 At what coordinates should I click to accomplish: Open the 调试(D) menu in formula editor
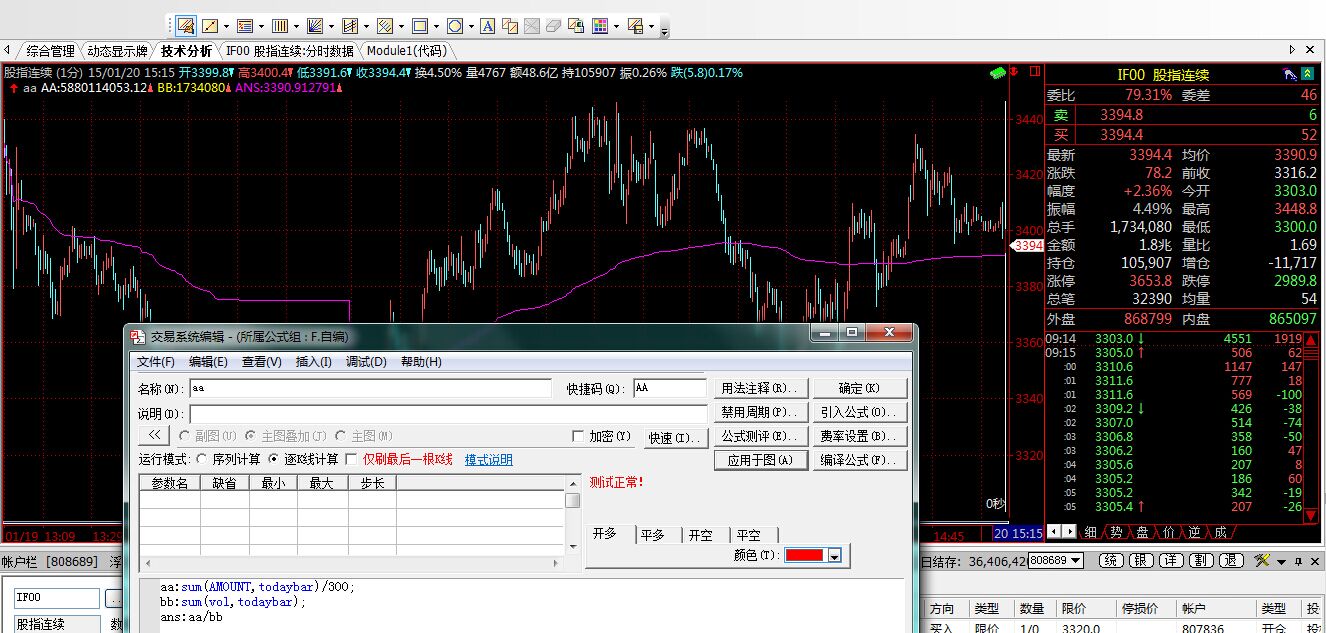click(x=366, y=362)
